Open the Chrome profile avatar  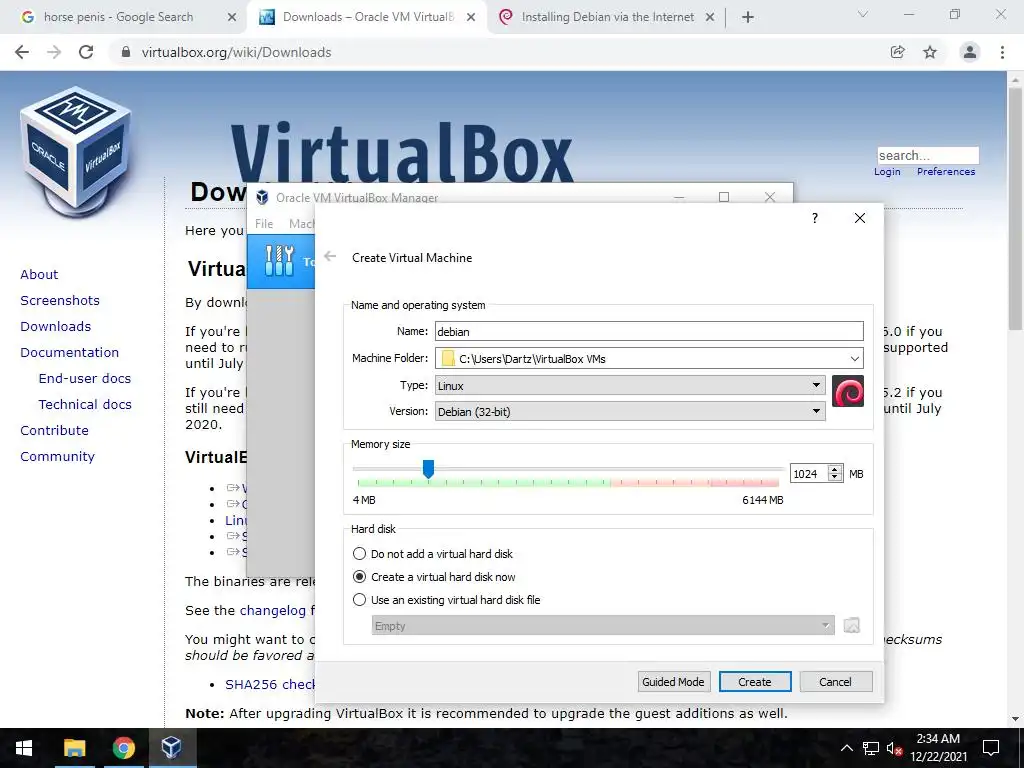pos(970,52)
